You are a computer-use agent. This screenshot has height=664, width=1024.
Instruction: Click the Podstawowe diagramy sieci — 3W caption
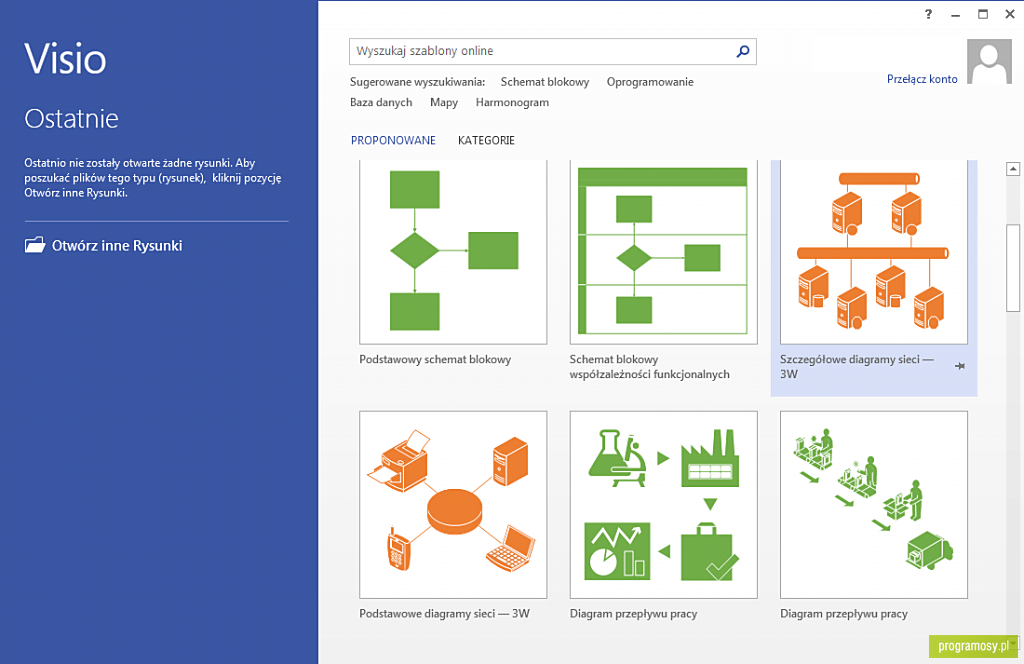[x=444, y=614]
